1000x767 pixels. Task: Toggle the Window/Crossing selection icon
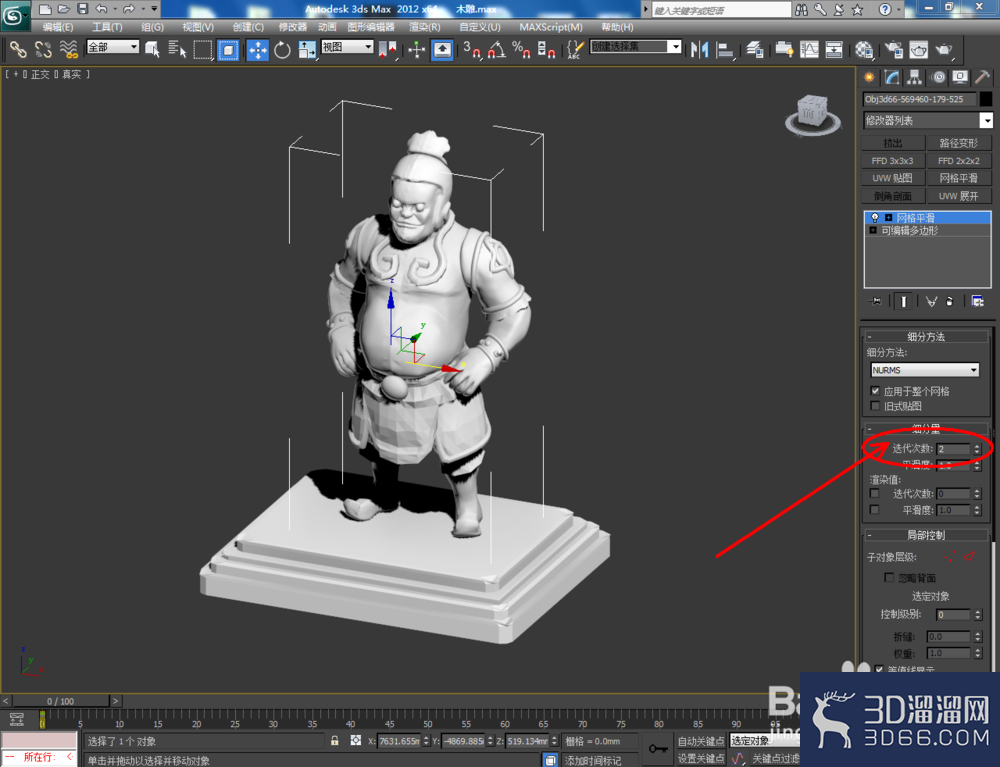[228, 49]
